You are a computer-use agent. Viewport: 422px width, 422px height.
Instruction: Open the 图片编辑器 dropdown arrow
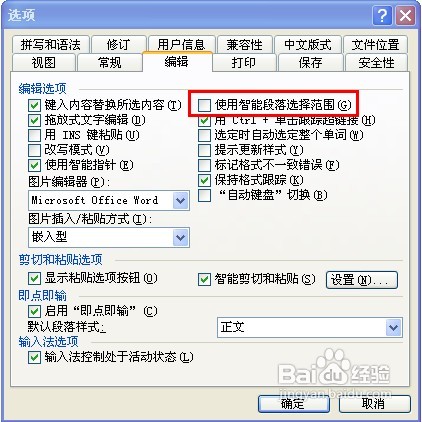[181, 201]
